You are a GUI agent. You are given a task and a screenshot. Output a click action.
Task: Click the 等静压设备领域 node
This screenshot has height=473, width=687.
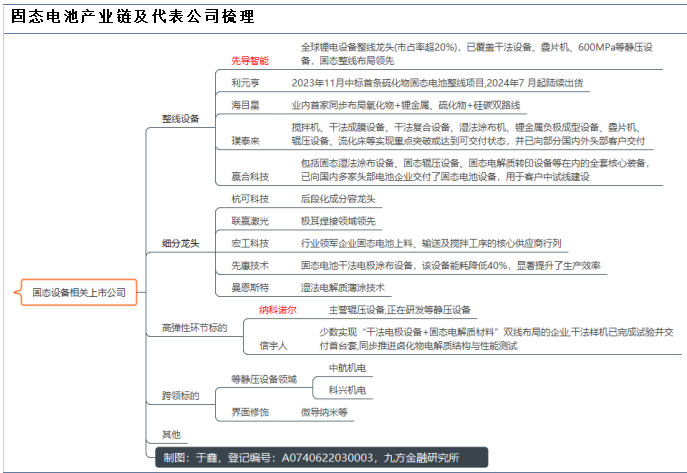point(264,379)
